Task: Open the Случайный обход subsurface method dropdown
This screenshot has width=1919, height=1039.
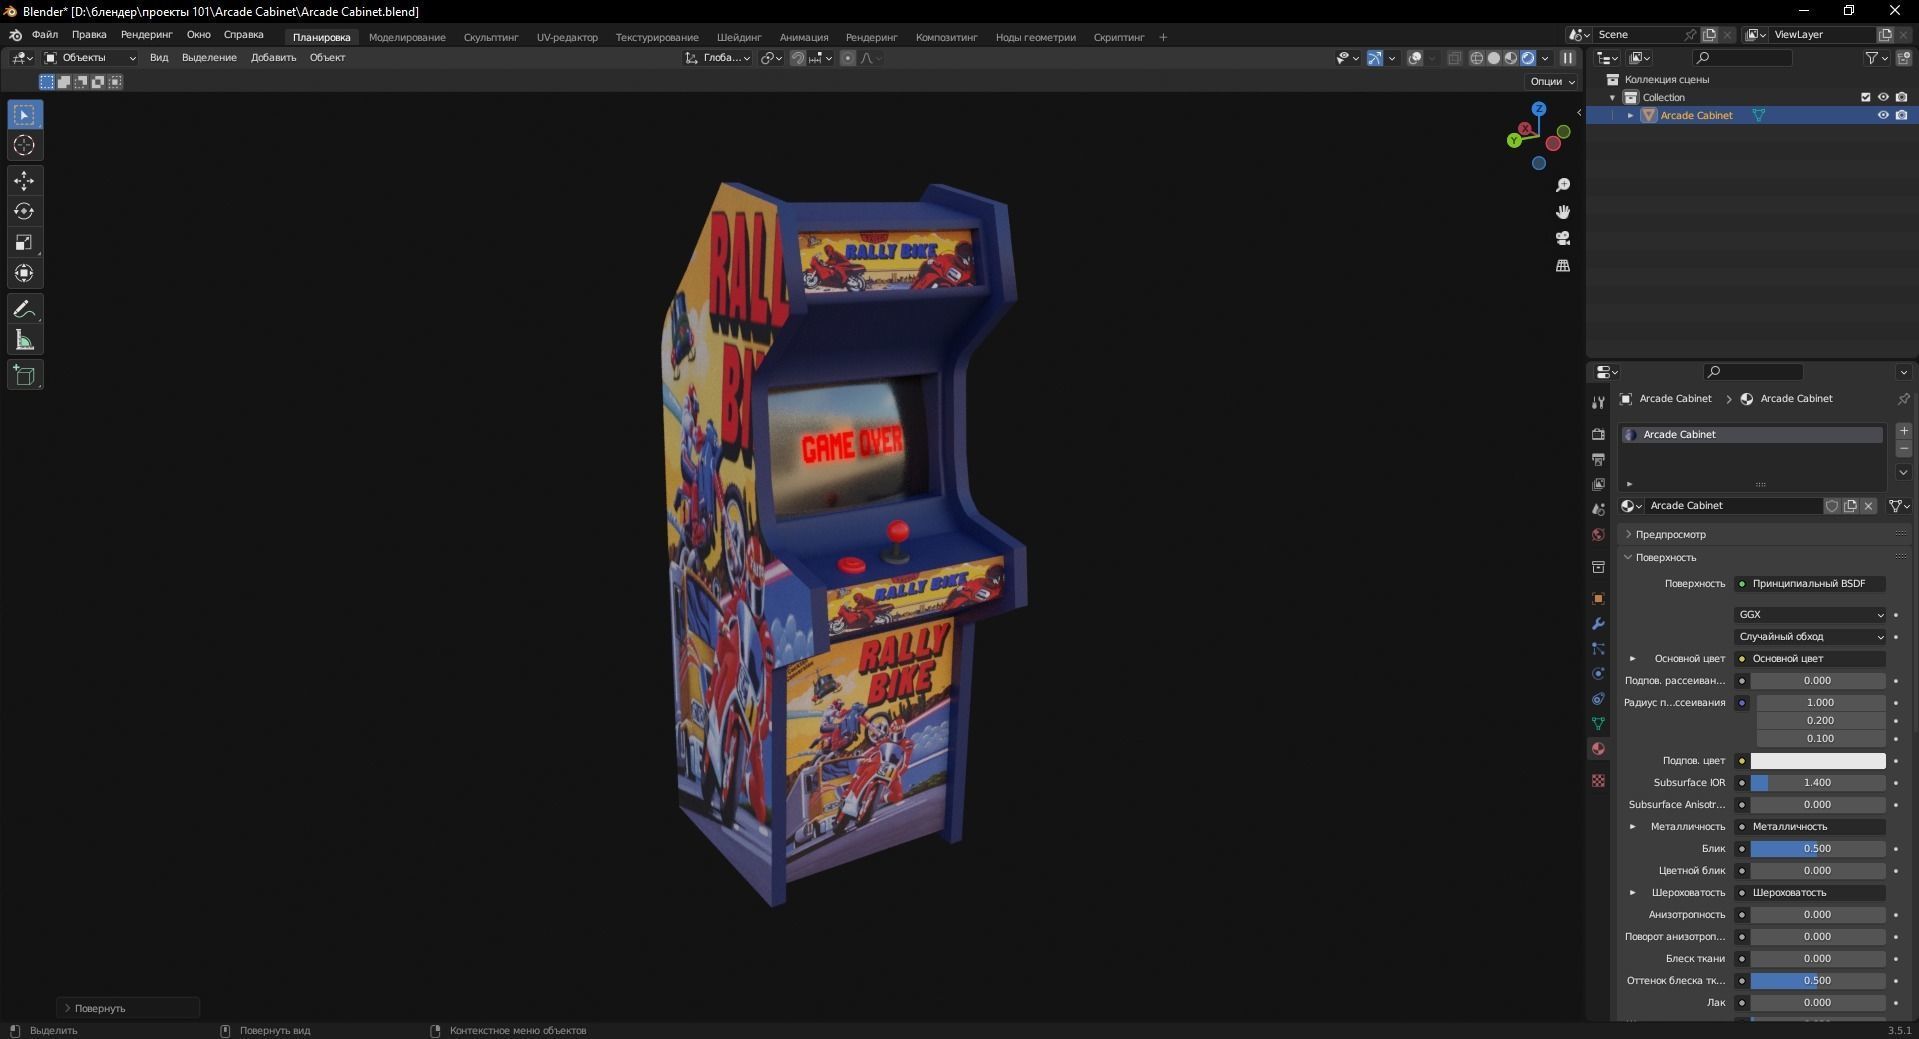Action: (1810, 637)
